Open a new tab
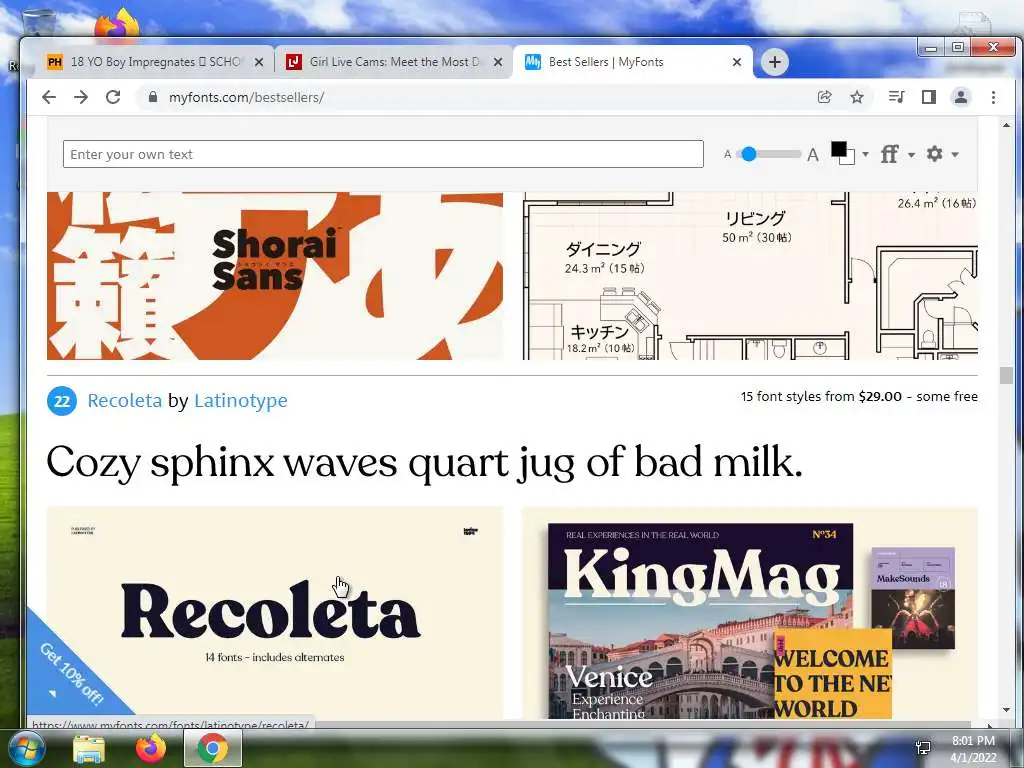Image resolution: width=1024 pixels, height=768 pixels. click(775, 62)
